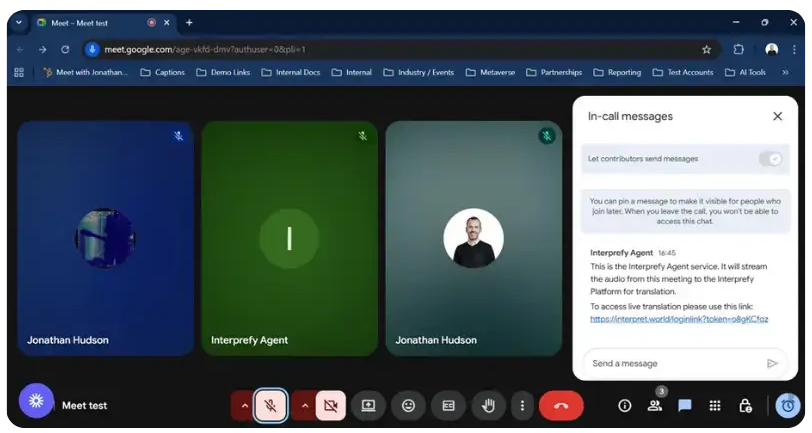
Task: Click the Present now screen share icon
Action: coord(368,406)
